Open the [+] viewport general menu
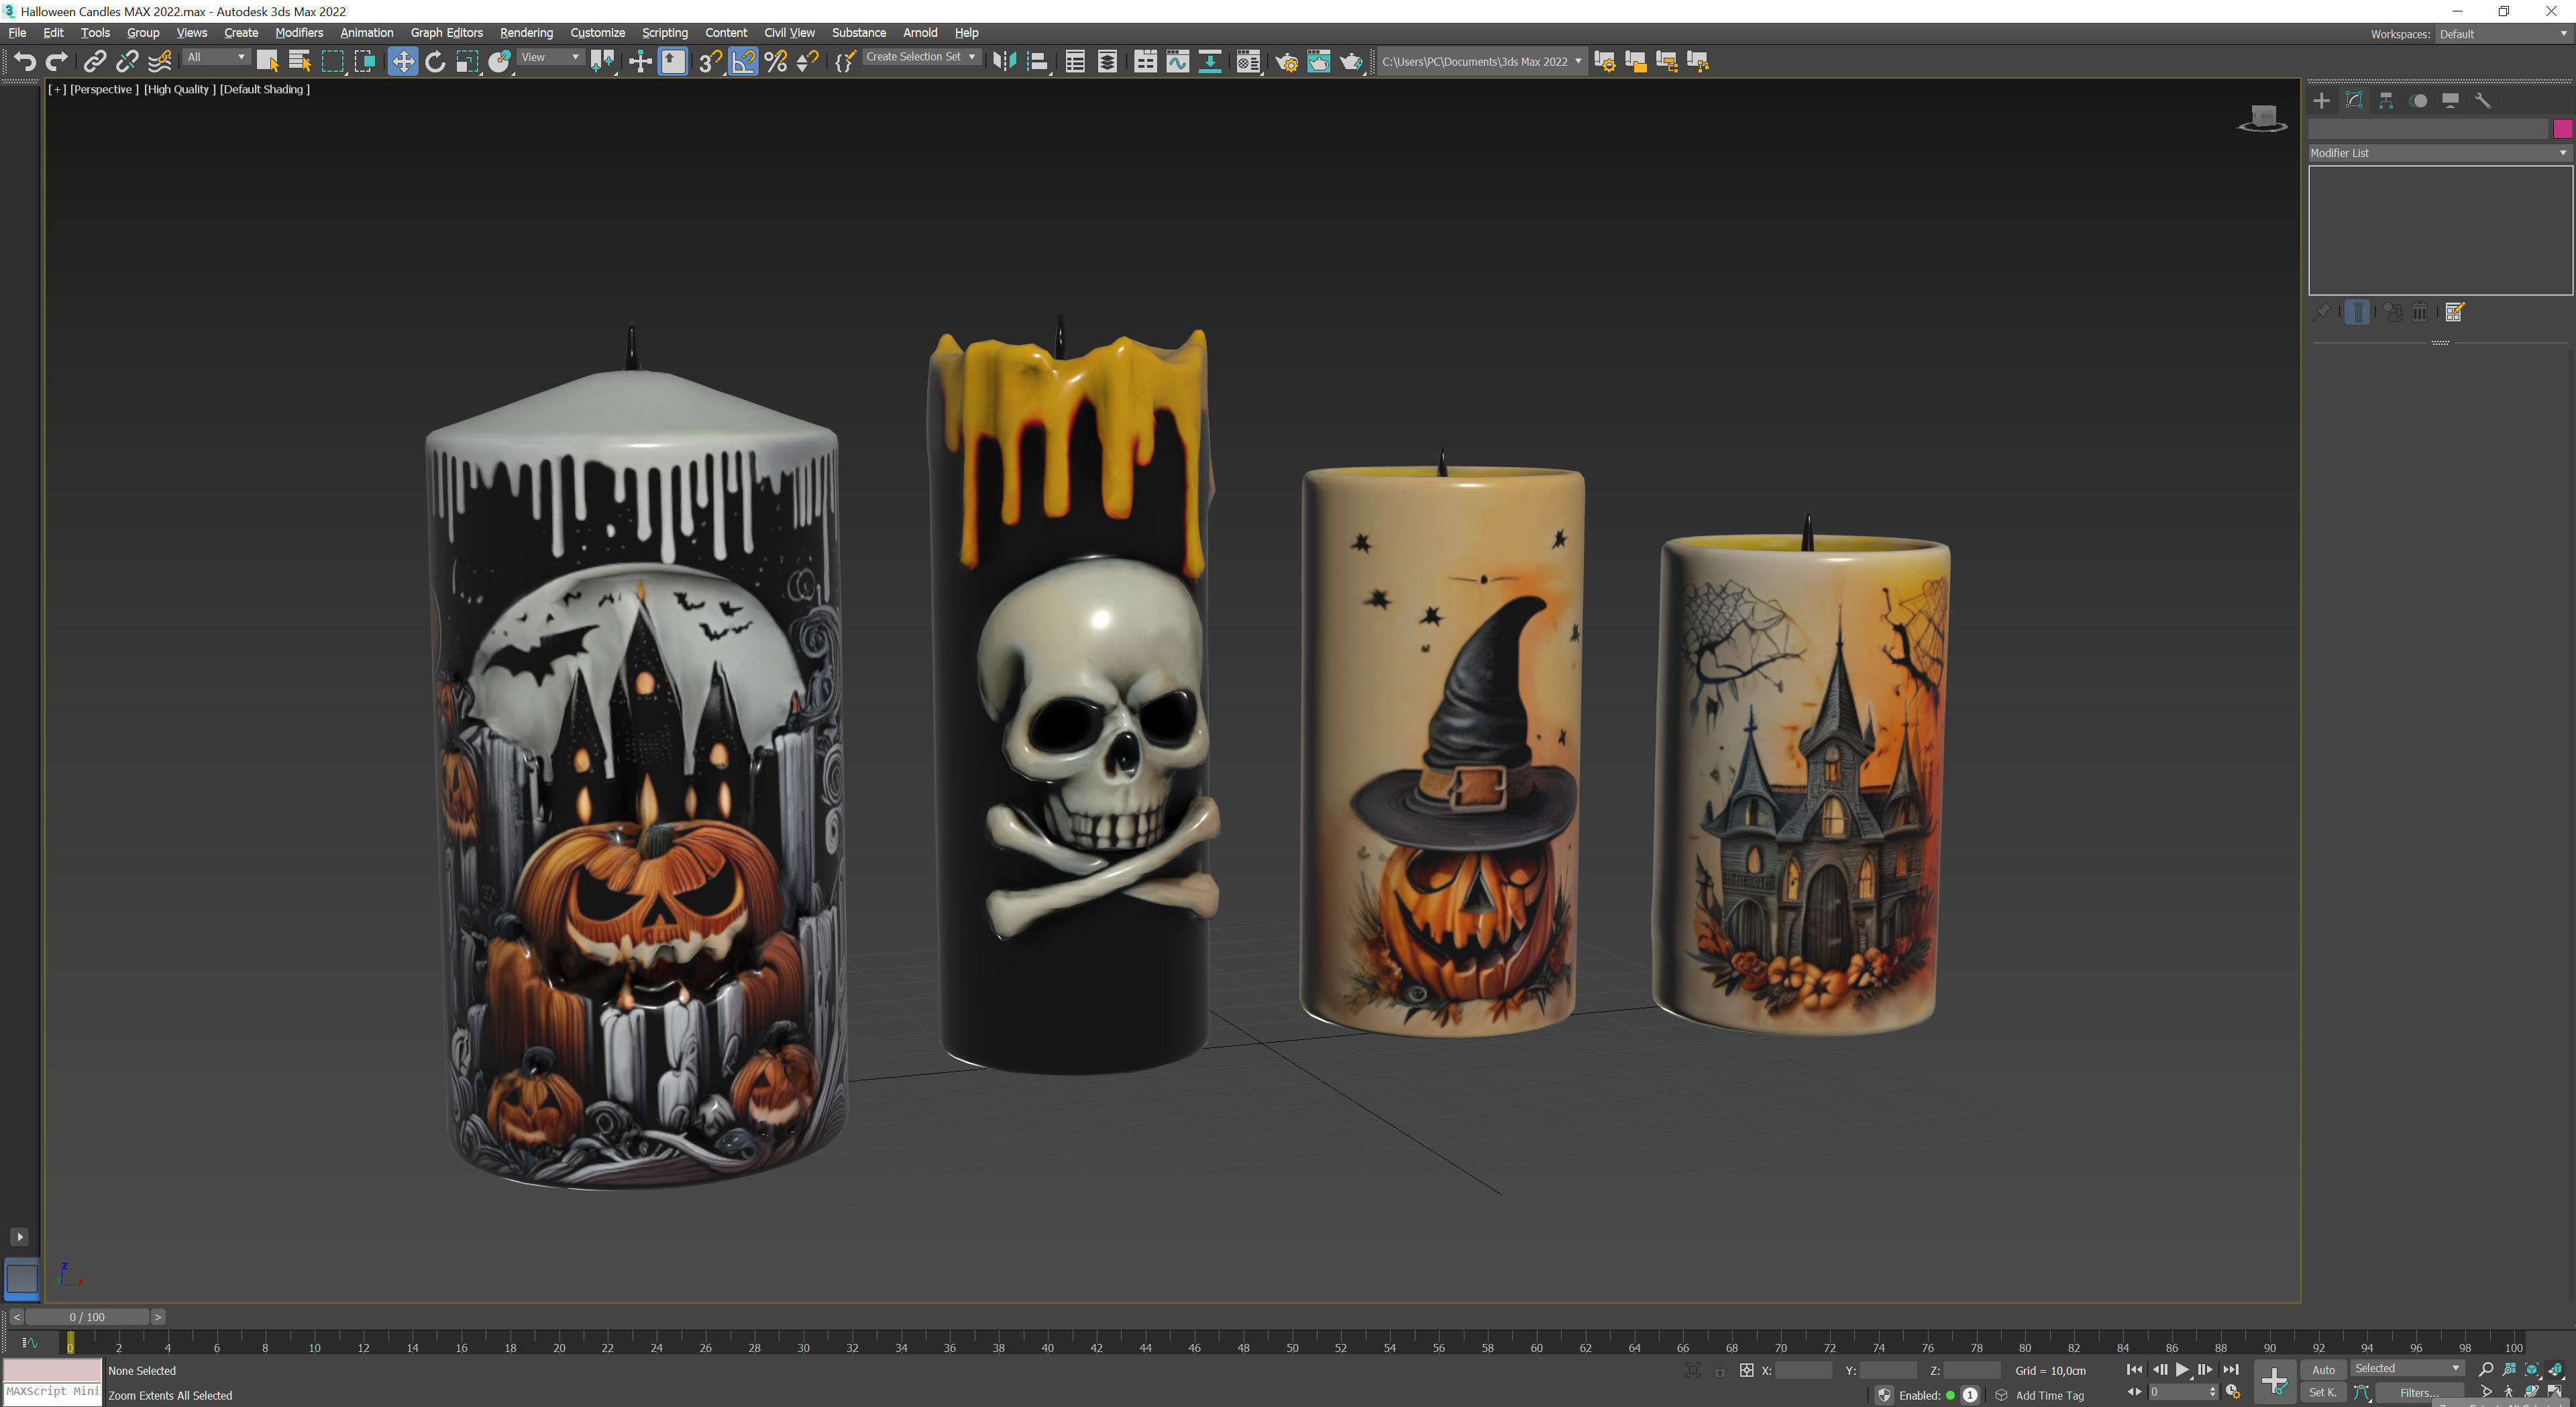2576x1407 pixels. tap(57, 89)
